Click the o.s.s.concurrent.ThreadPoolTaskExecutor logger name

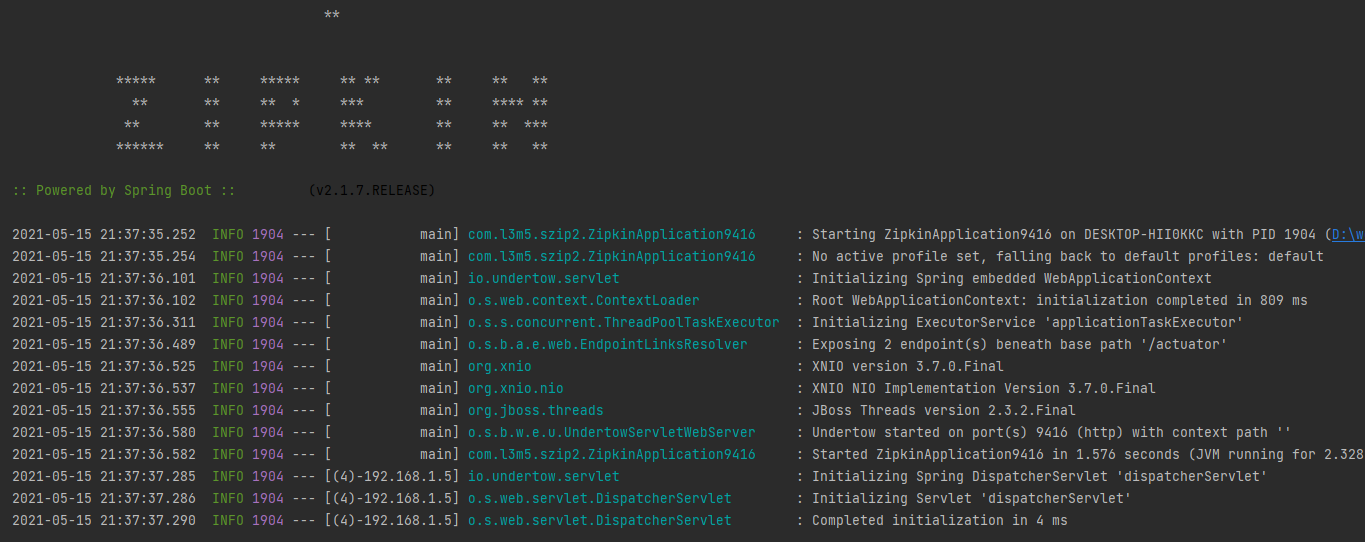point(623,323)
